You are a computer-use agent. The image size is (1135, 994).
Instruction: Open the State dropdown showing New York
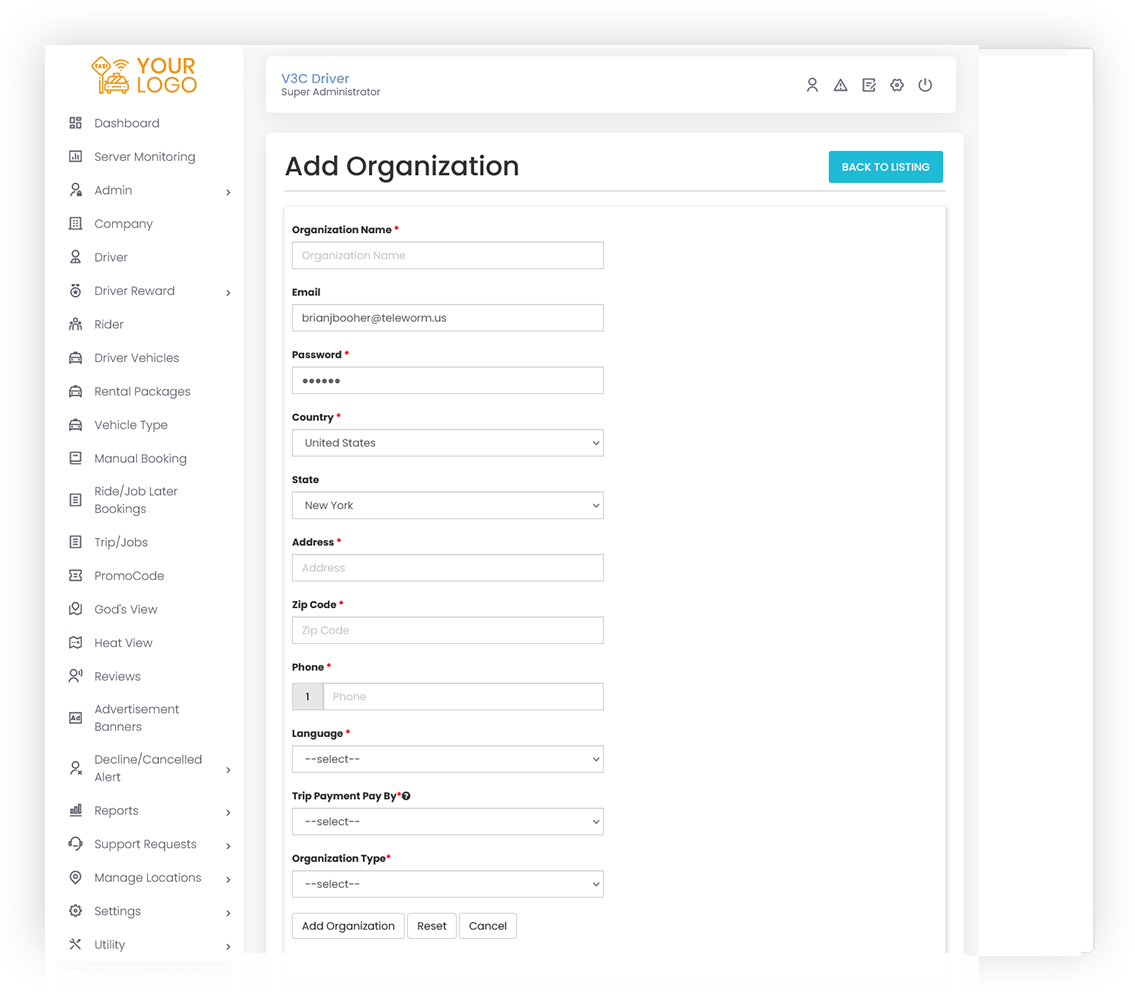447,505
